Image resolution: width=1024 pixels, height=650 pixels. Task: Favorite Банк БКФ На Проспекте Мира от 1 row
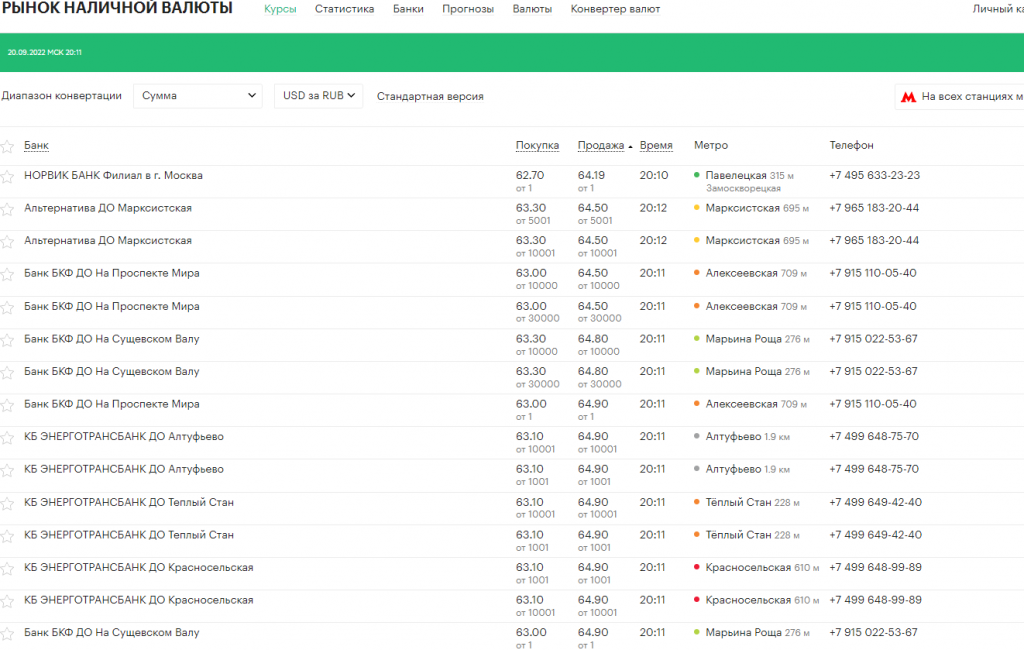pos(7,405)
